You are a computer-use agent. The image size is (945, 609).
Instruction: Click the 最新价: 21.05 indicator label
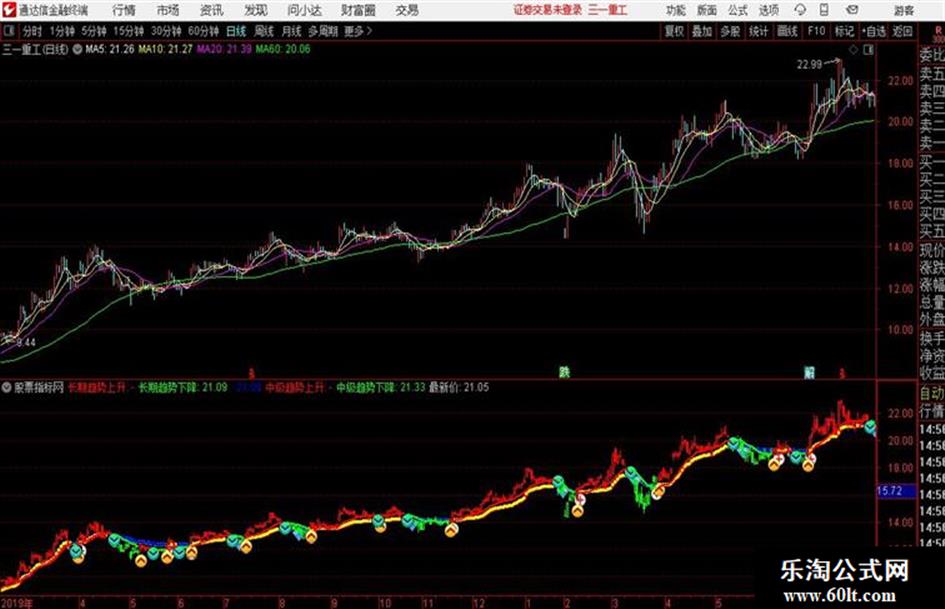point(459,388)
